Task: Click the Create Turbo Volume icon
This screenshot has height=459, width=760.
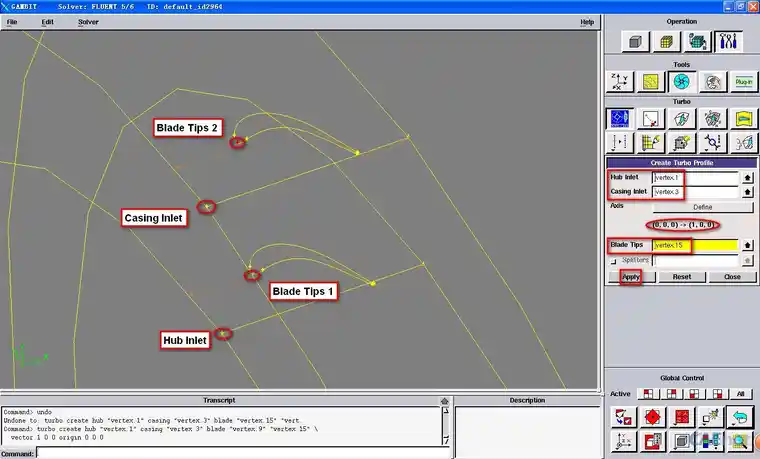Action: 681,119
